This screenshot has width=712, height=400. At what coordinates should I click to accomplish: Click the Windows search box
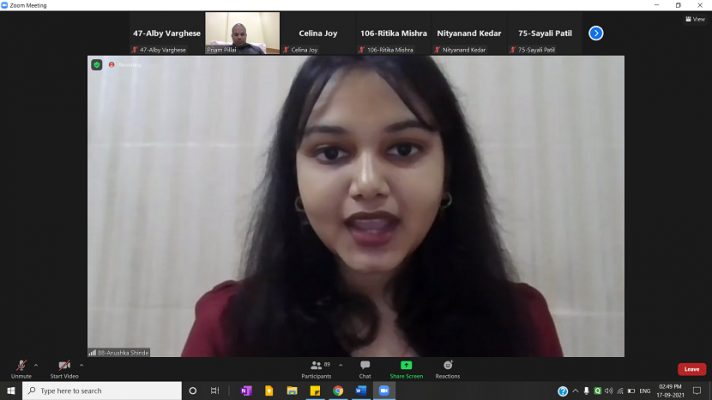(100, 391)
